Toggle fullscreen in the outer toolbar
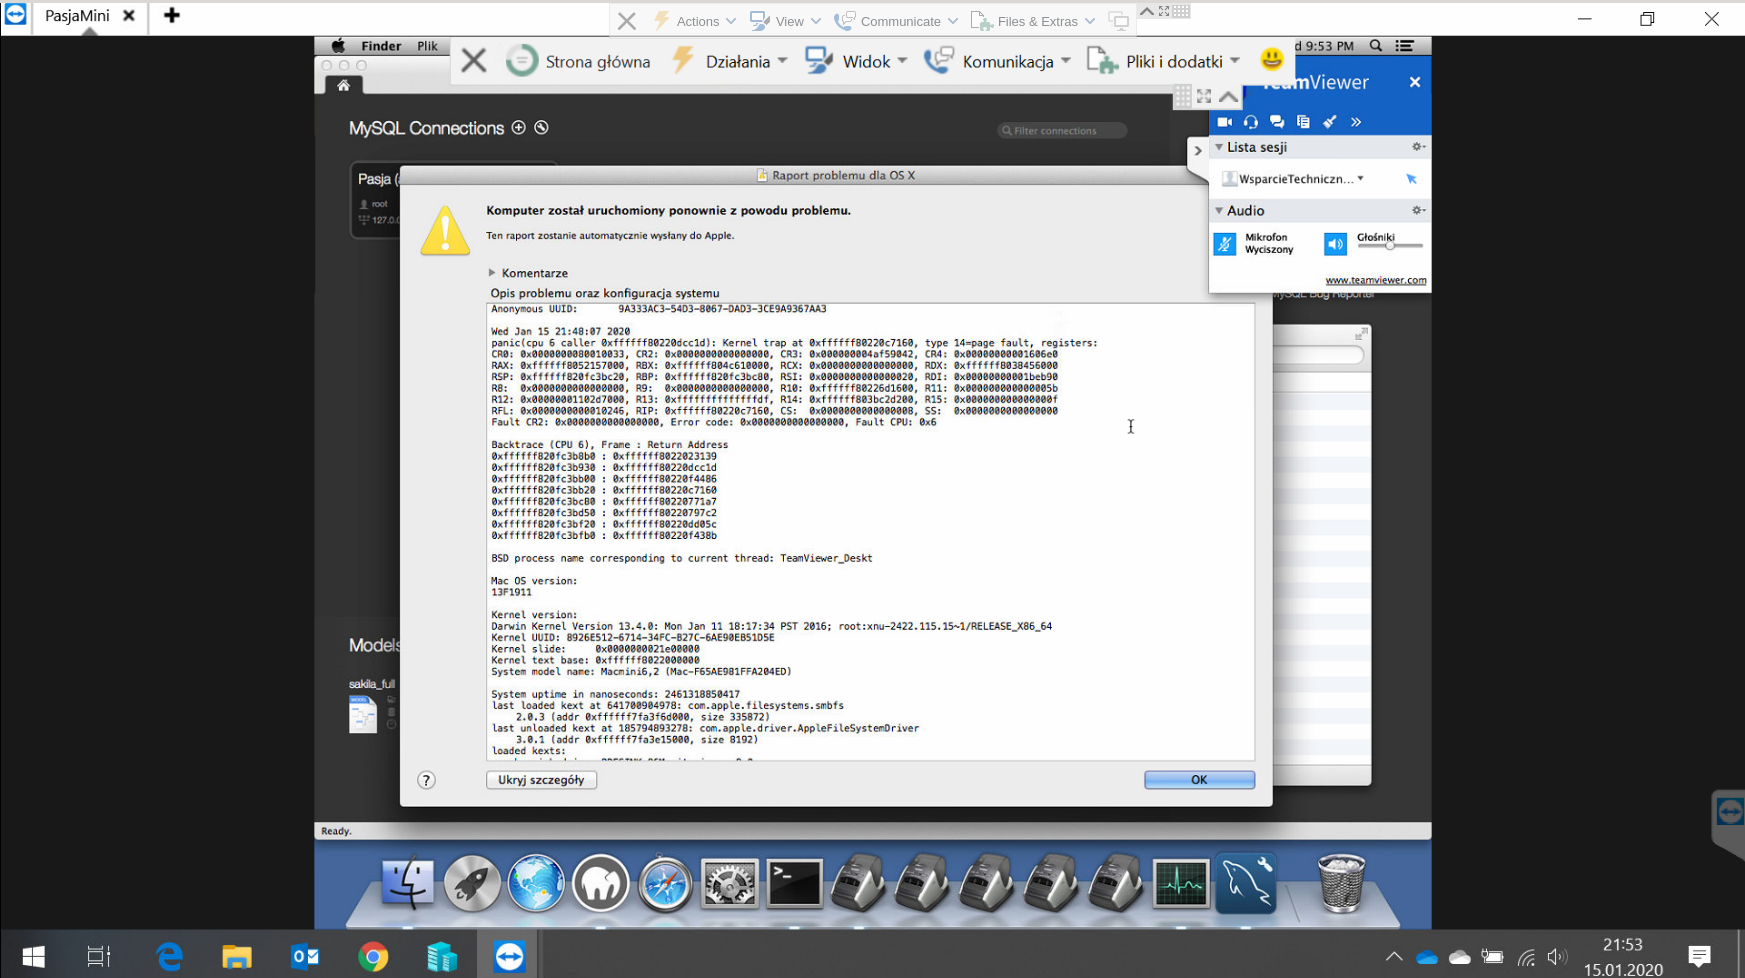 click(x=1164, y=11)
